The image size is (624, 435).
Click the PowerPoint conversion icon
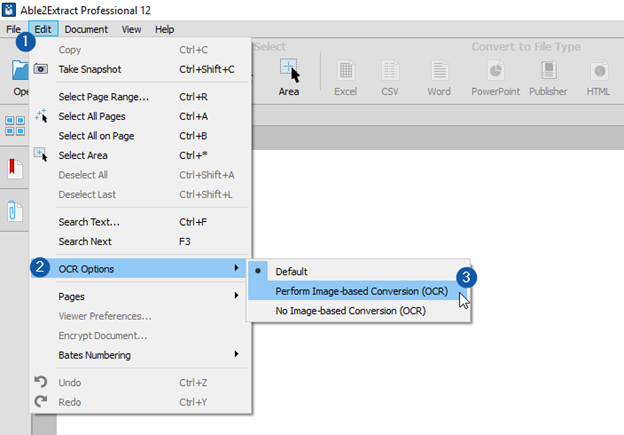495,71
